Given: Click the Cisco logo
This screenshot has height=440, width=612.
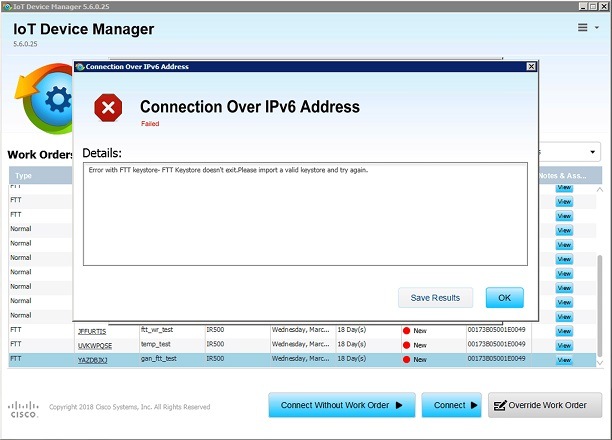Looking at the screenshot, I should 23,409.
